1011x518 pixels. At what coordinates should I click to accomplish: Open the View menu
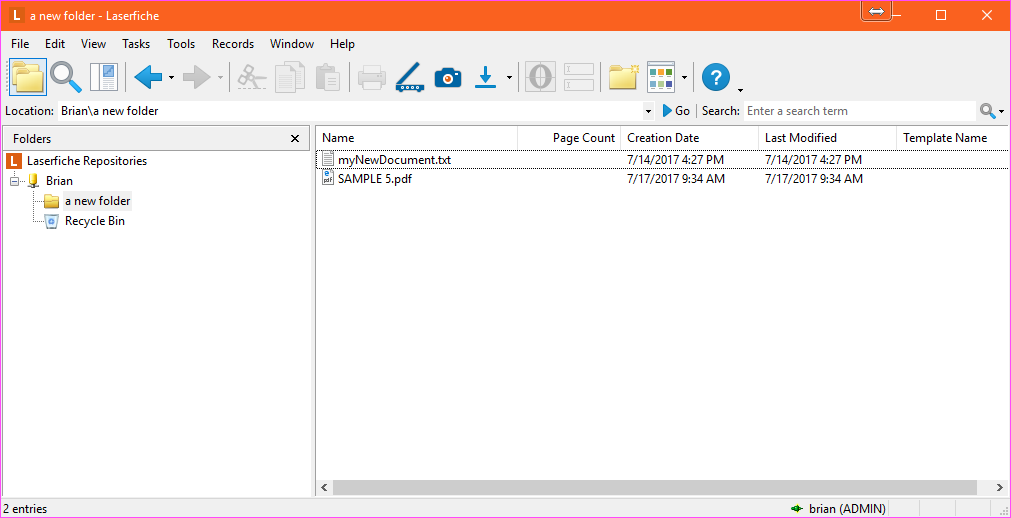click(x=93, y=44)
